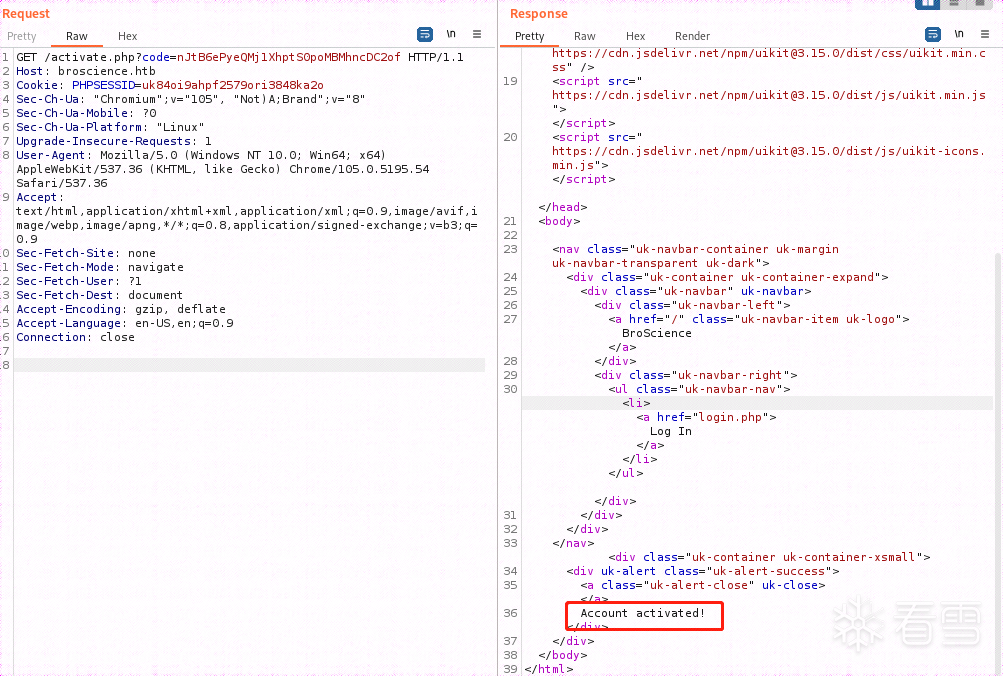Viewport: 1003px width, 676px height.
Task: Click the 'Accept:' header name on line 9
Action: click(40, 197)
